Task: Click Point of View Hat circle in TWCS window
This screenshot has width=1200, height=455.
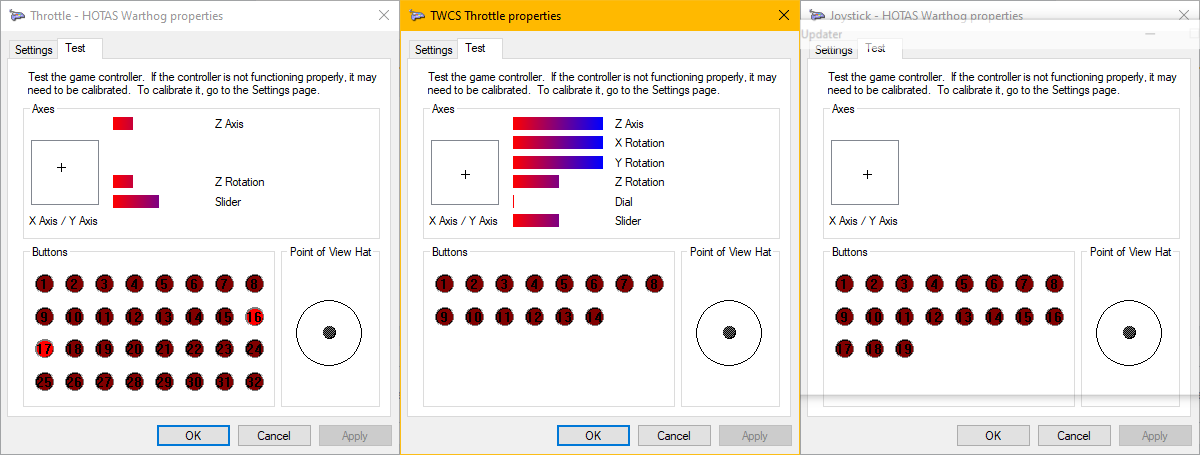Action: click(x=729, y=332)
